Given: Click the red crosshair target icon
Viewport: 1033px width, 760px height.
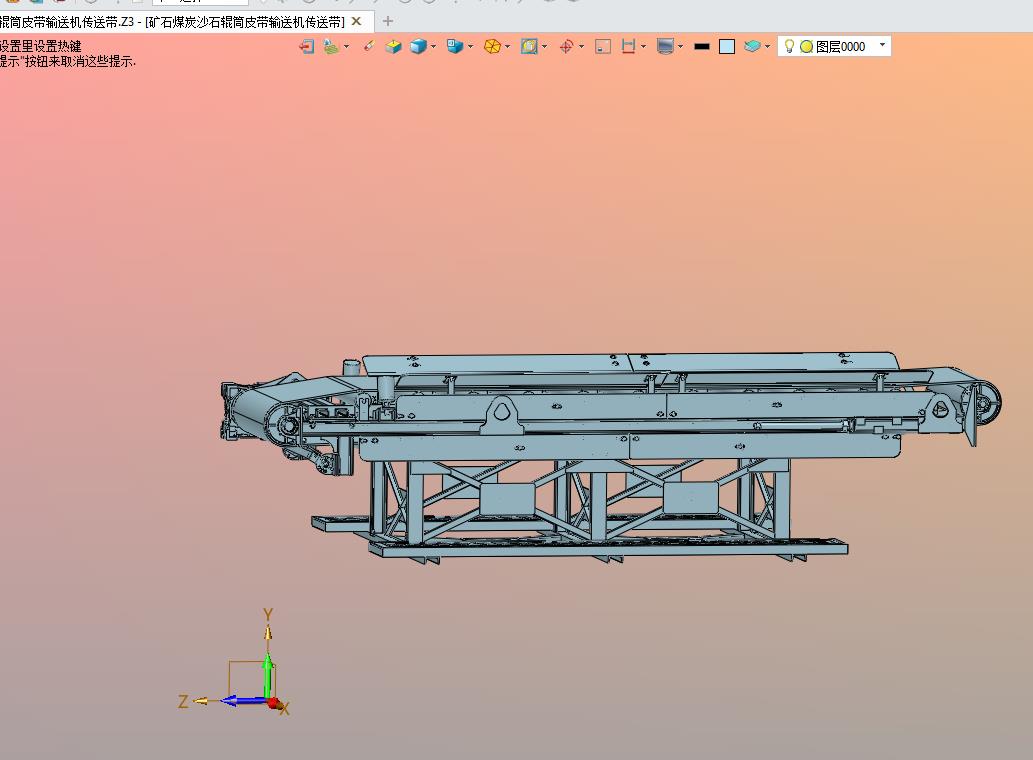Looking at the screenshot, I should (x=565, y=46).
